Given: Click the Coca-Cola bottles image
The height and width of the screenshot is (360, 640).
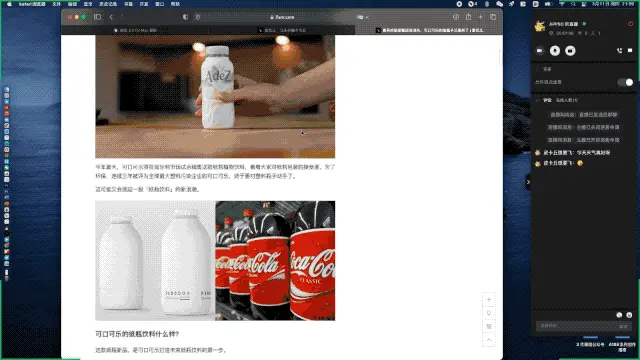Looking at the screenshot, I should 275,260.
